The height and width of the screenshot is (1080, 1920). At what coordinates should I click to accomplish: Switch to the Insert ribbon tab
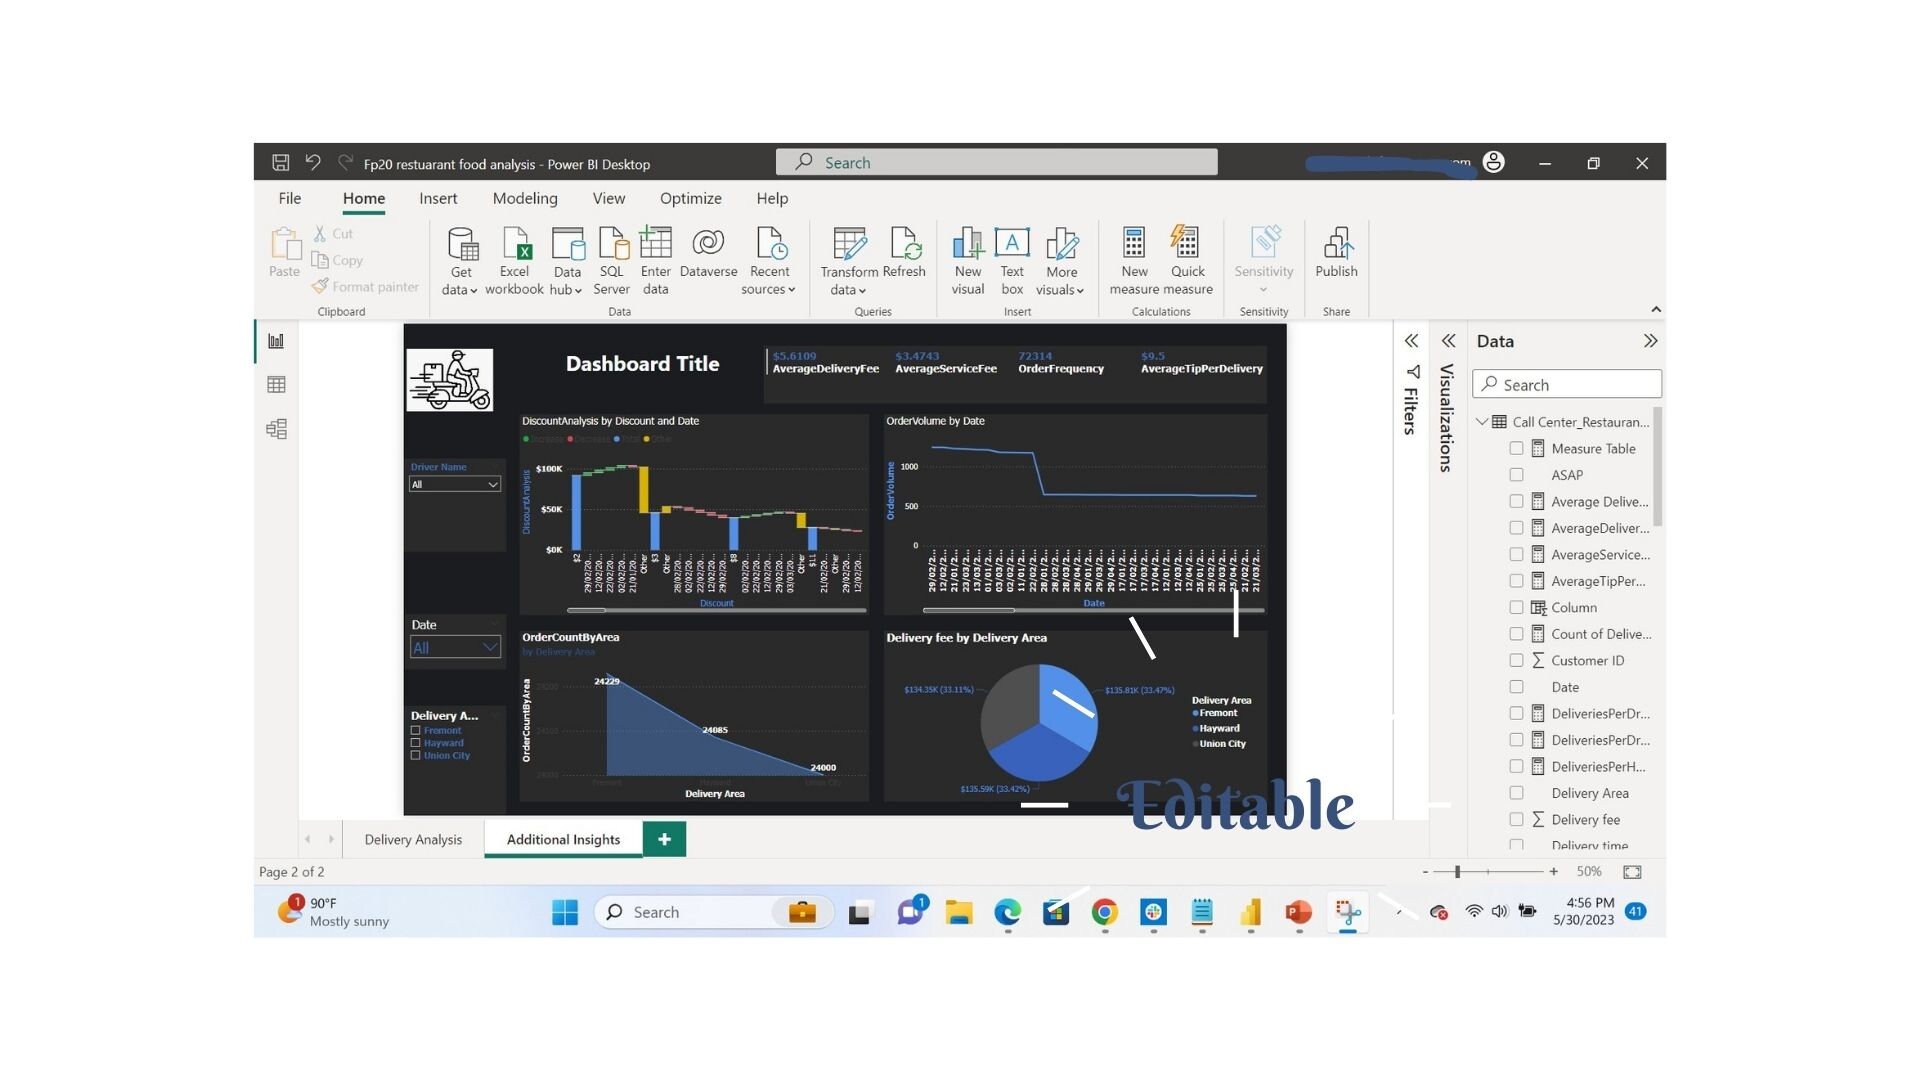tap(438, 198)
